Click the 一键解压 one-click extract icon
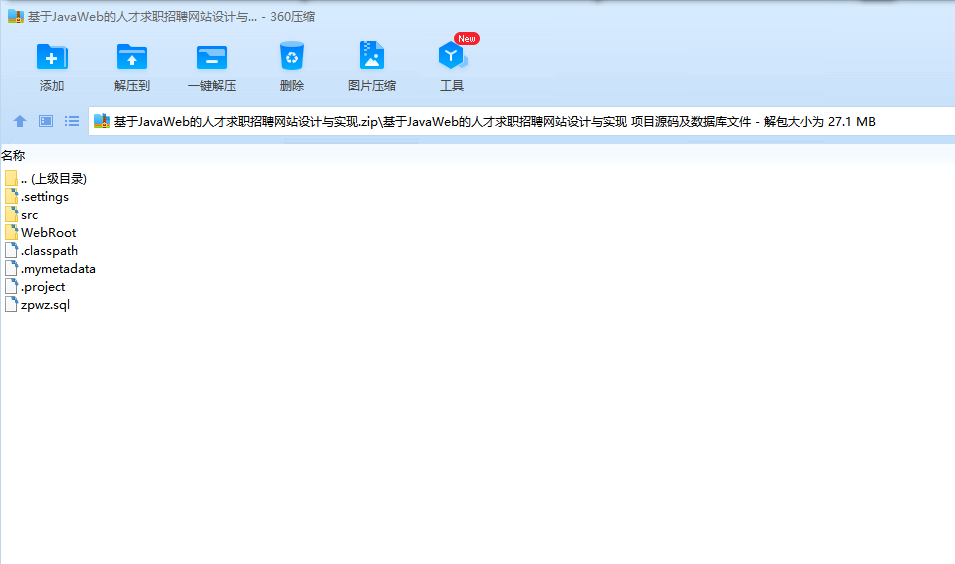 211,57
